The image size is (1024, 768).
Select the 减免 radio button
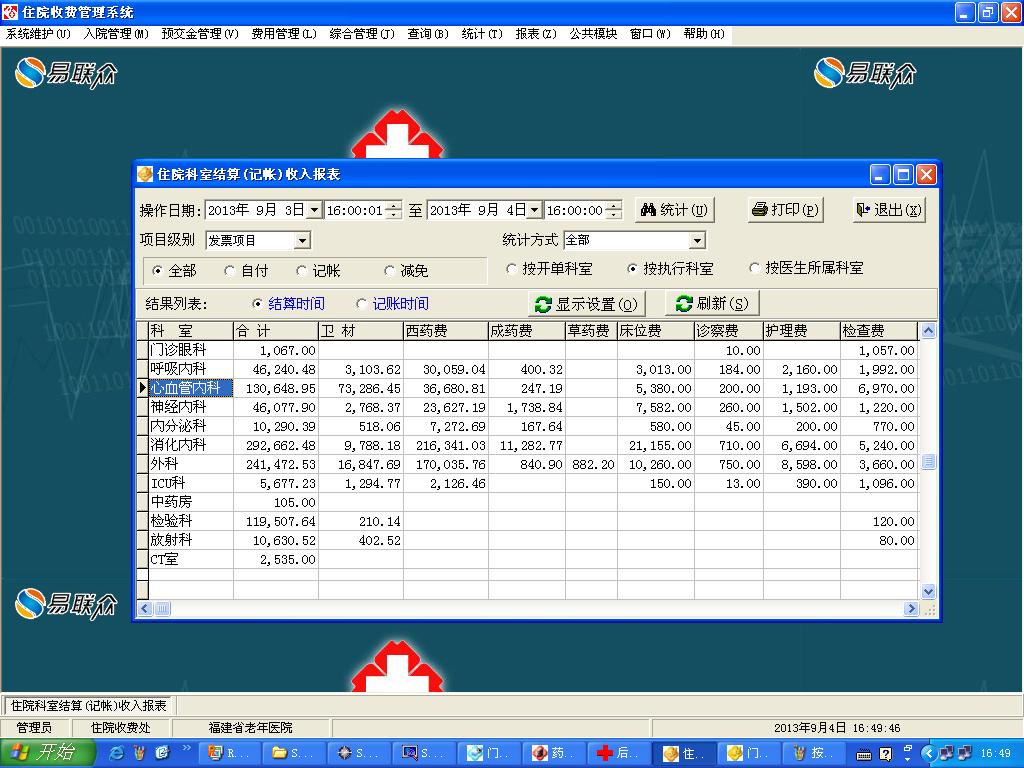(389, 270)
